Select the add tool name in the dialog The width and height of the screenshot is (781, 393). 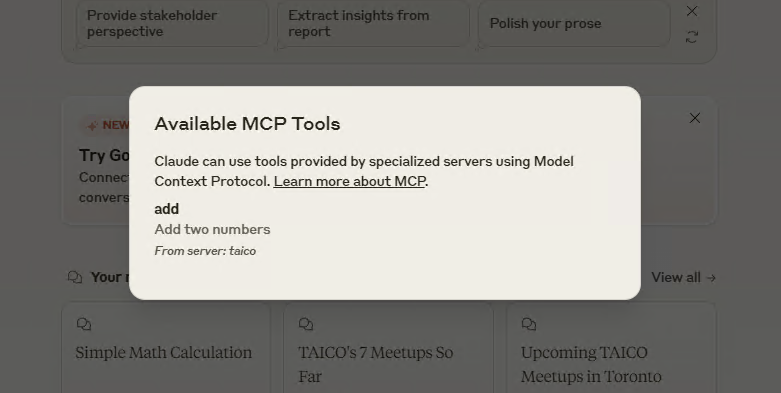pyautogui.click(x=166, y=209)
